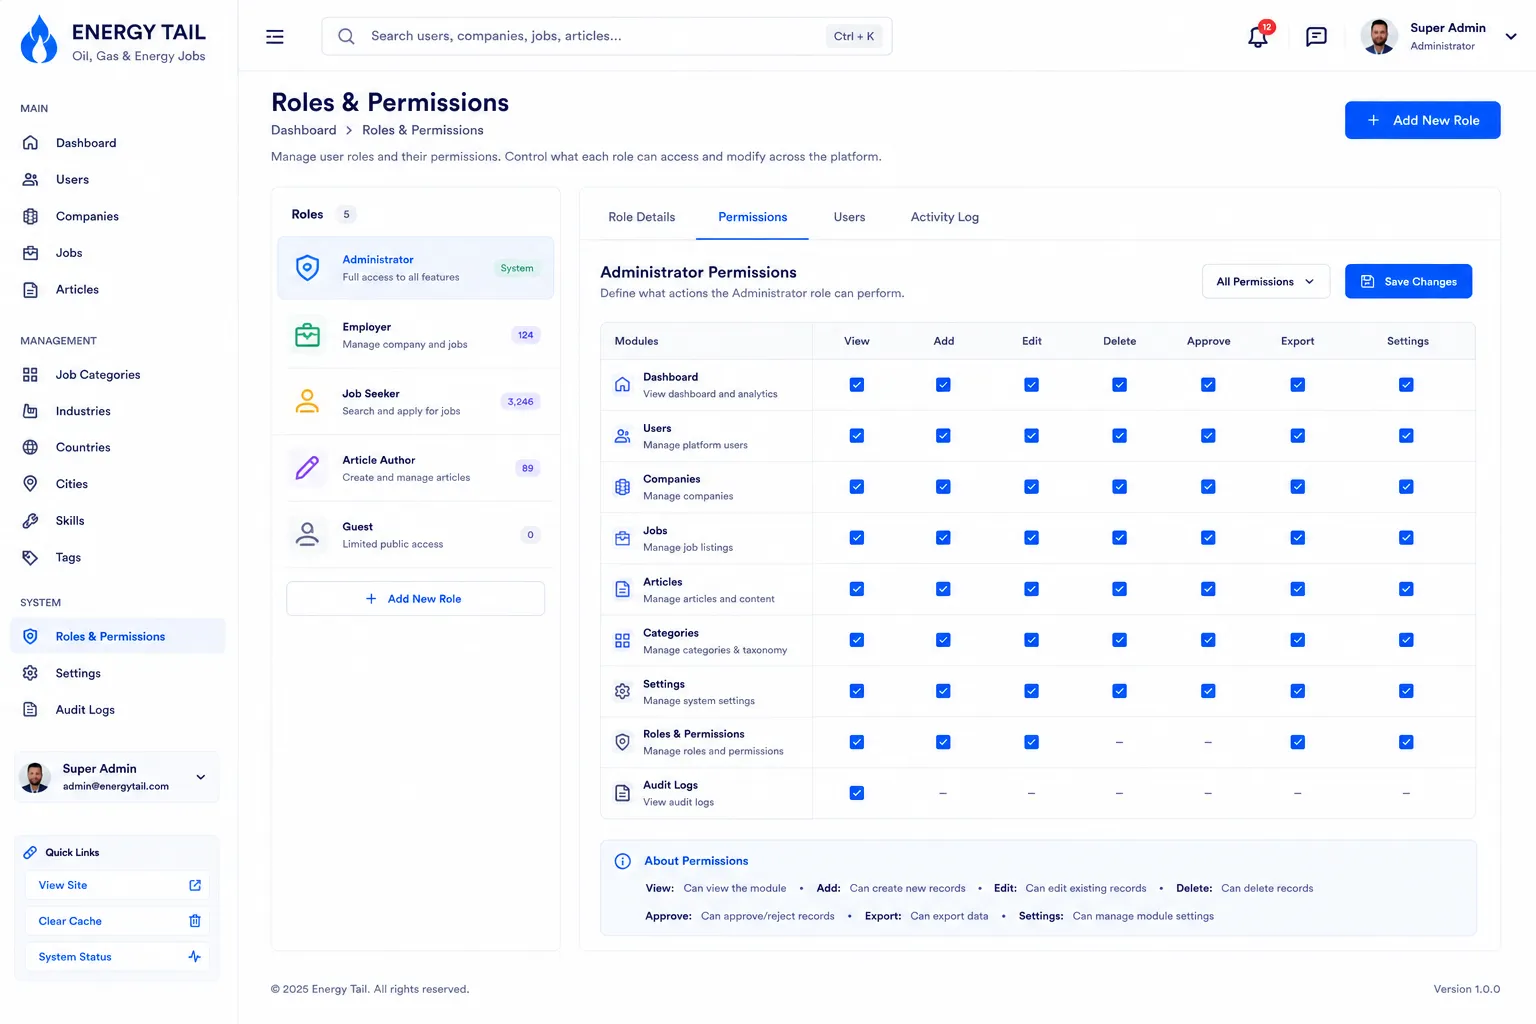Click the Industries factory icon
1536x1024 pixels.
tap(31, 411)
